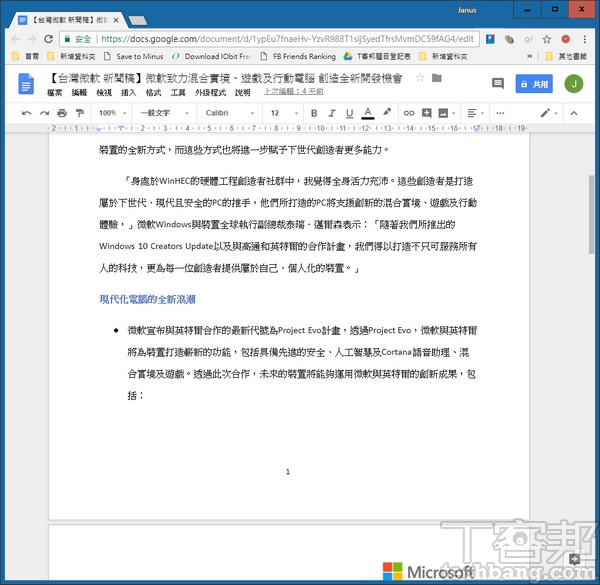Open the paragraph style dropdown
The image size is (600, 585).
(x=164, y=113)
